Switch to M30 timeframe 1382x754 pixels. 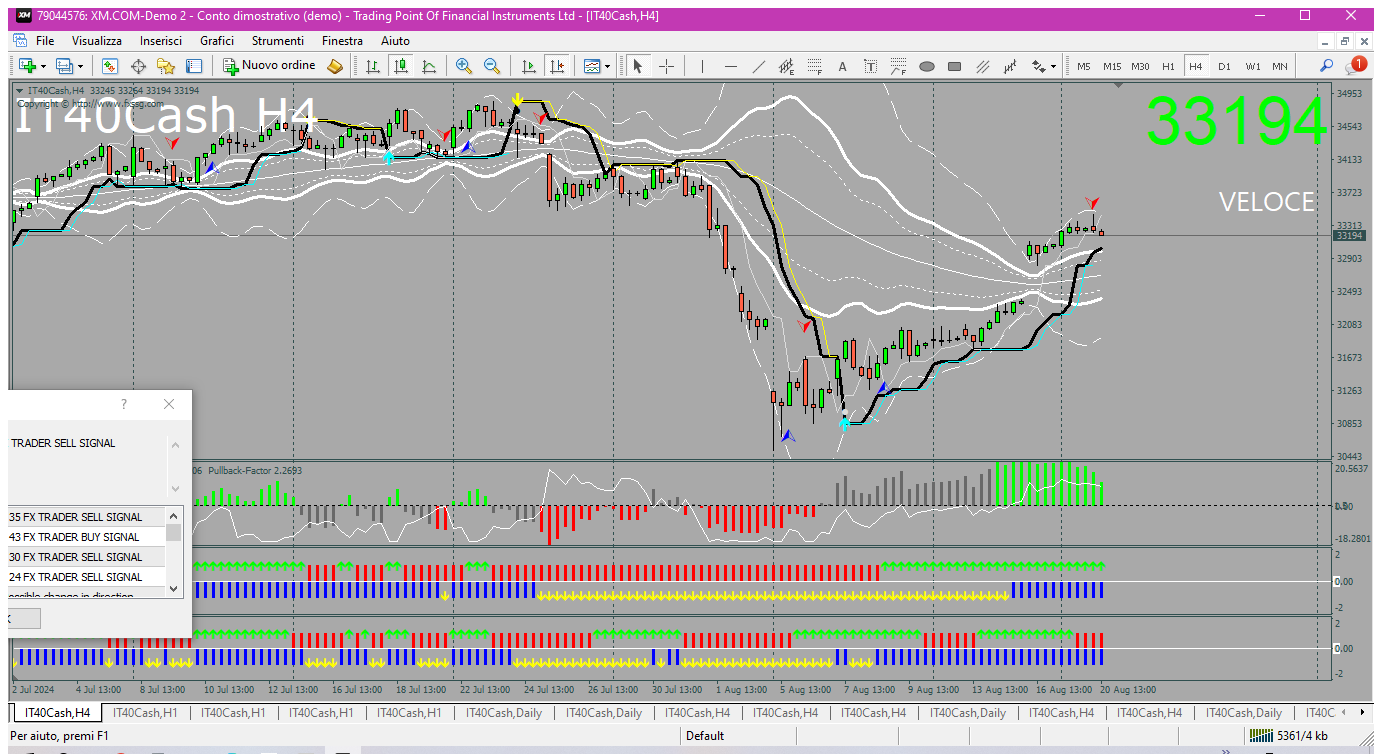(x=1140, y=66)
